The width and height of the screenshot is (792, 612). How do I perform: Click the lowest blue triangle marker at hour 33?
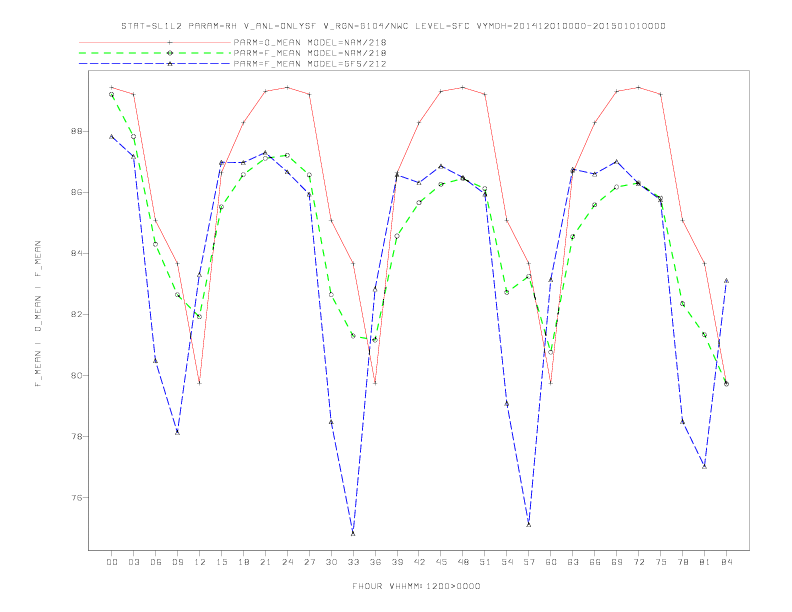(x=353, y=533)
